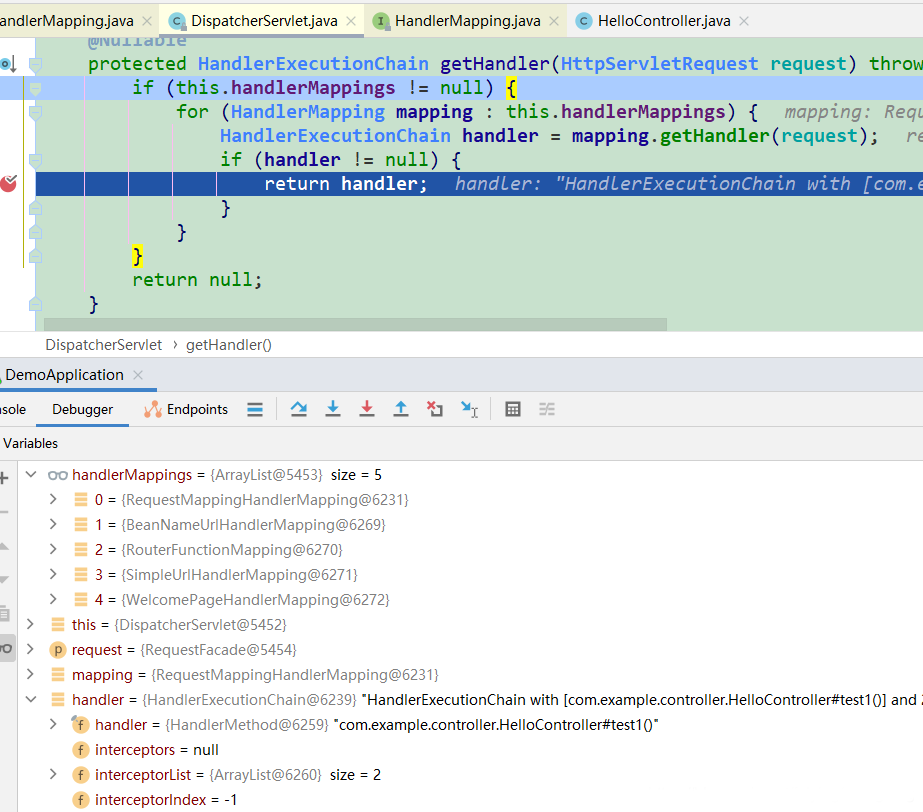Click remove watch minus icon

4,512
